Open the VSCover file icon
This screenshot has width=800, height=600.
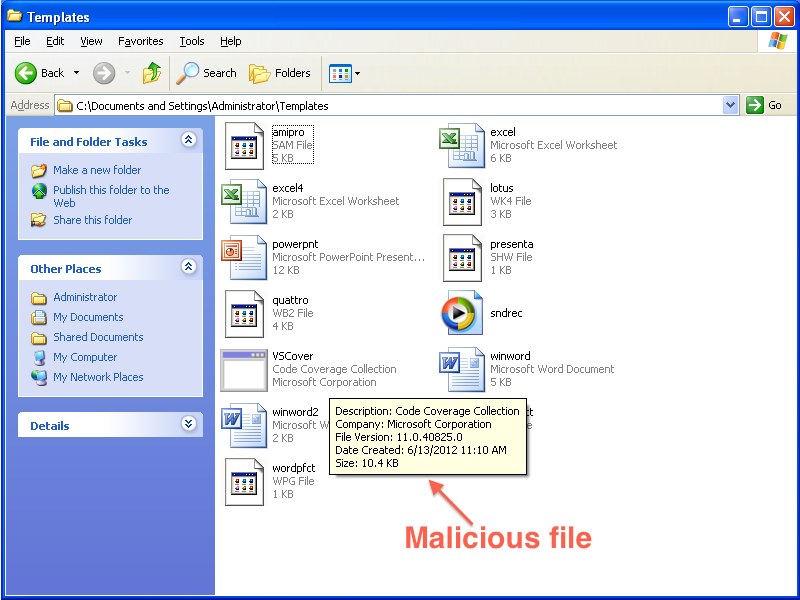point(244,370)
